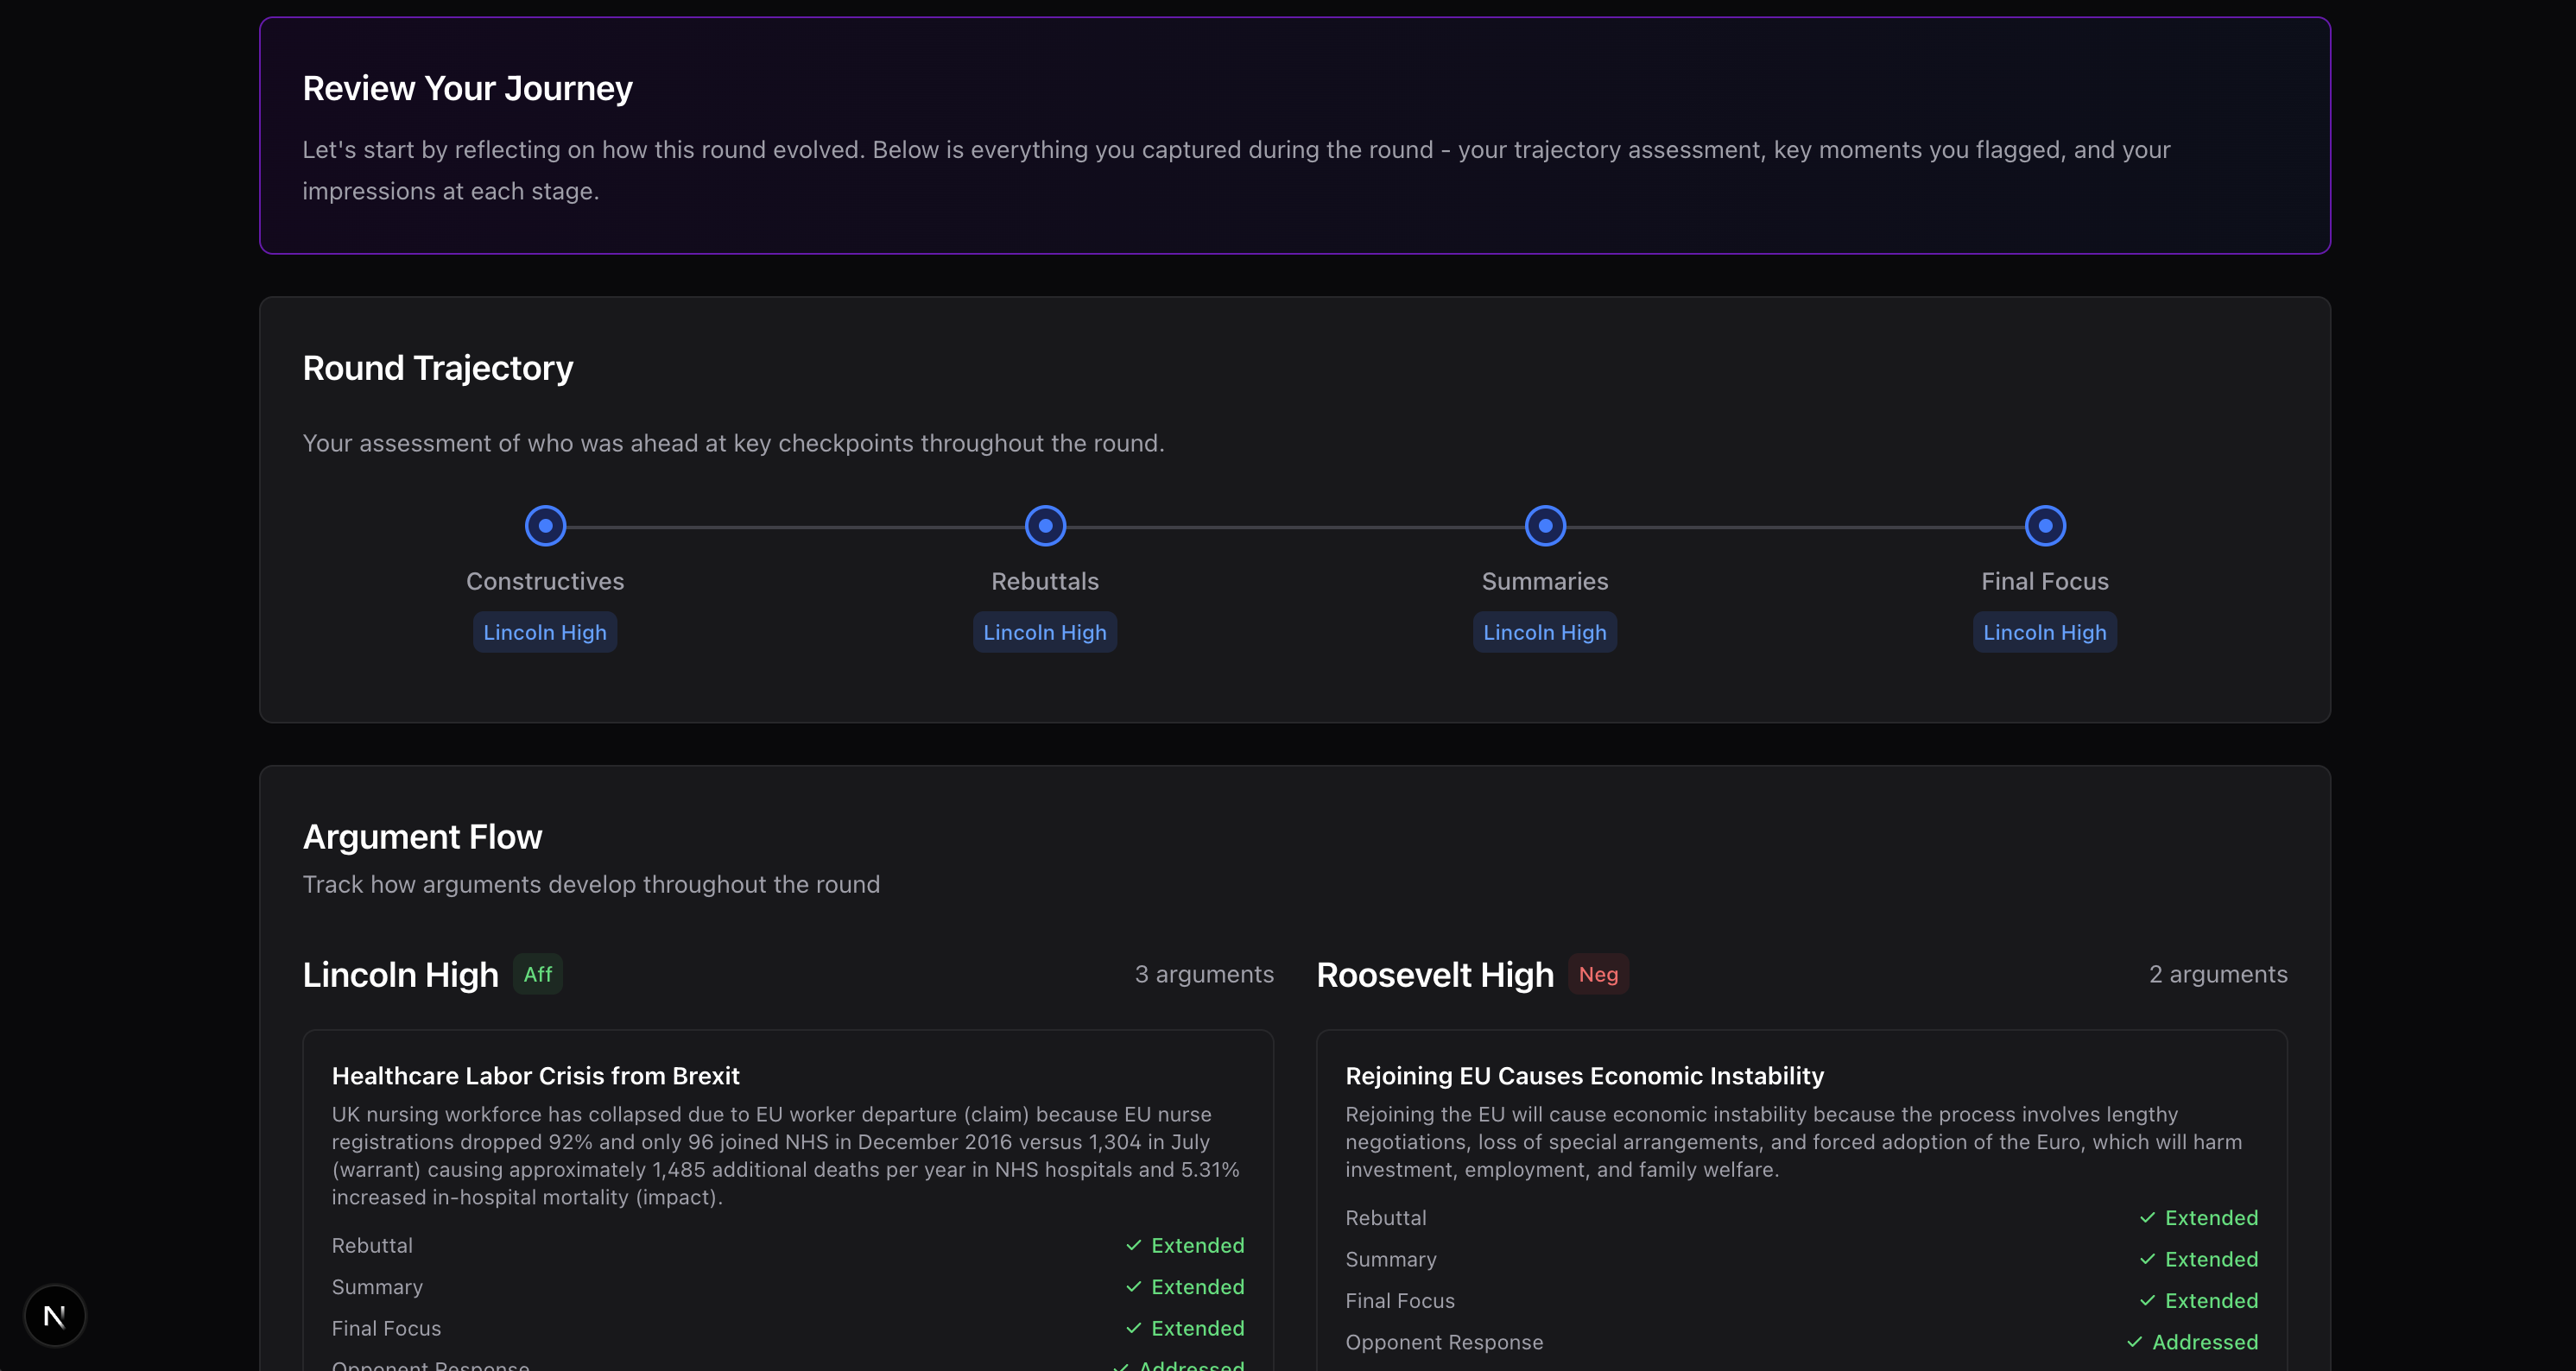Viewport: 2576px width, 1371px height.
Task: Select the Final Focus checkpoint marker
Action: (x=2045, y=526)
